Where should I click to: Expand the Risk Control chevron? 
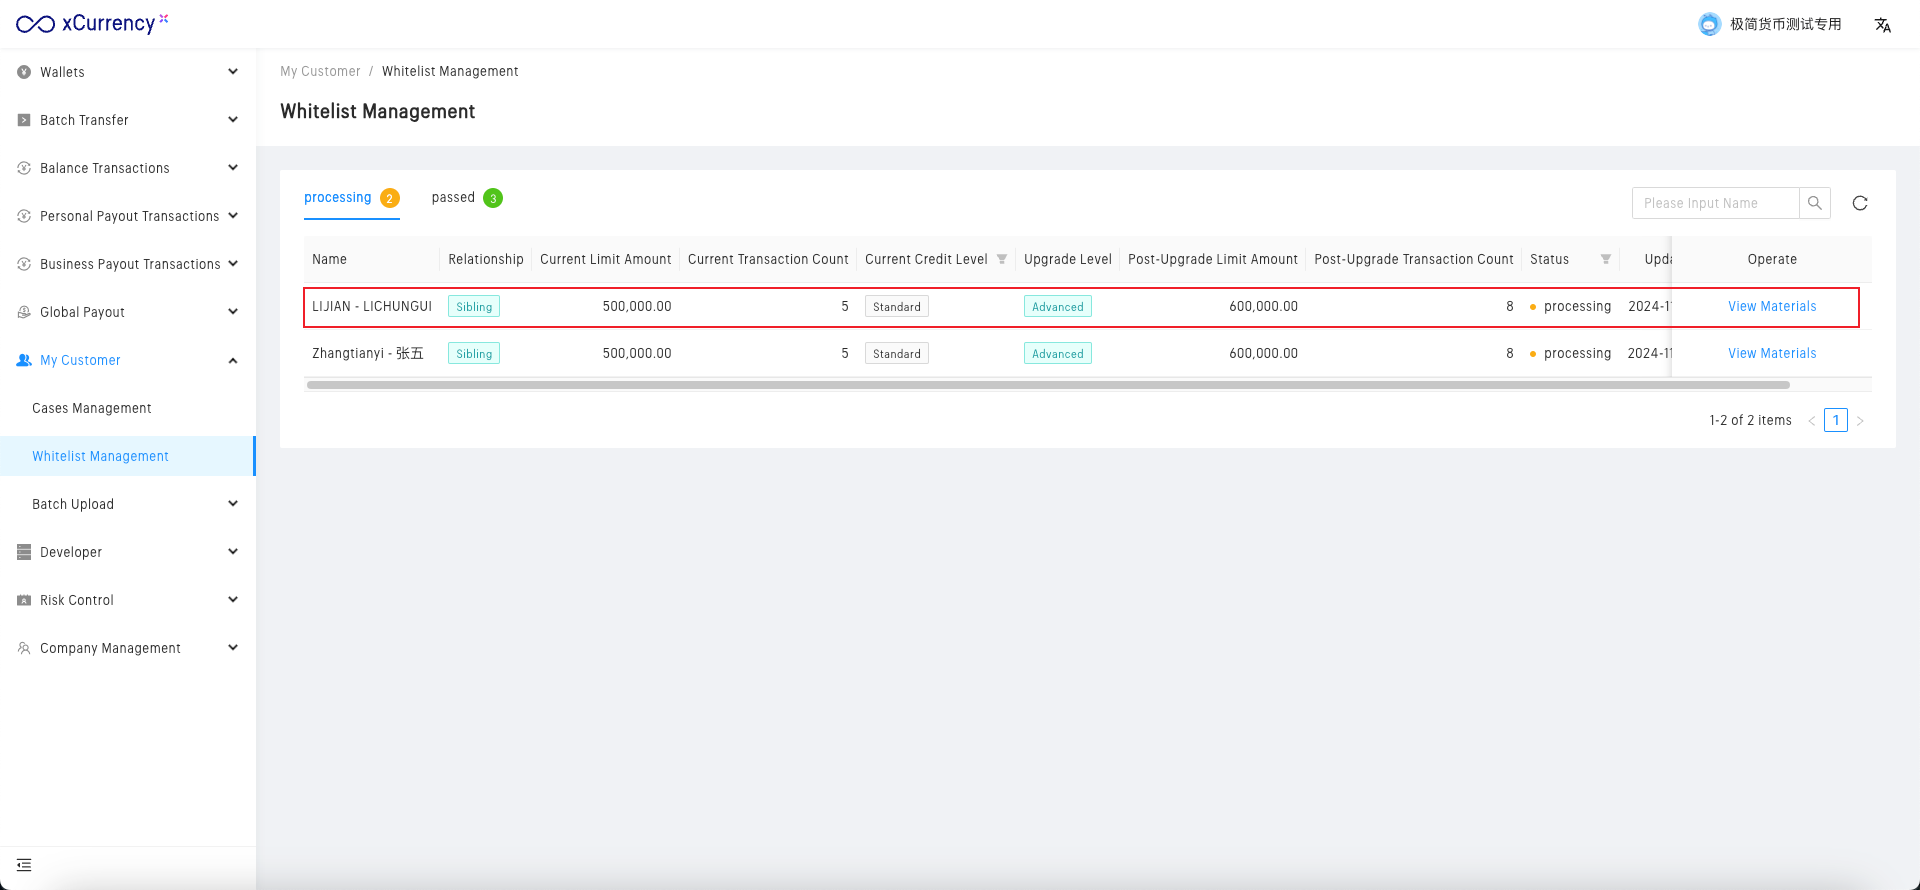point(233,600)
